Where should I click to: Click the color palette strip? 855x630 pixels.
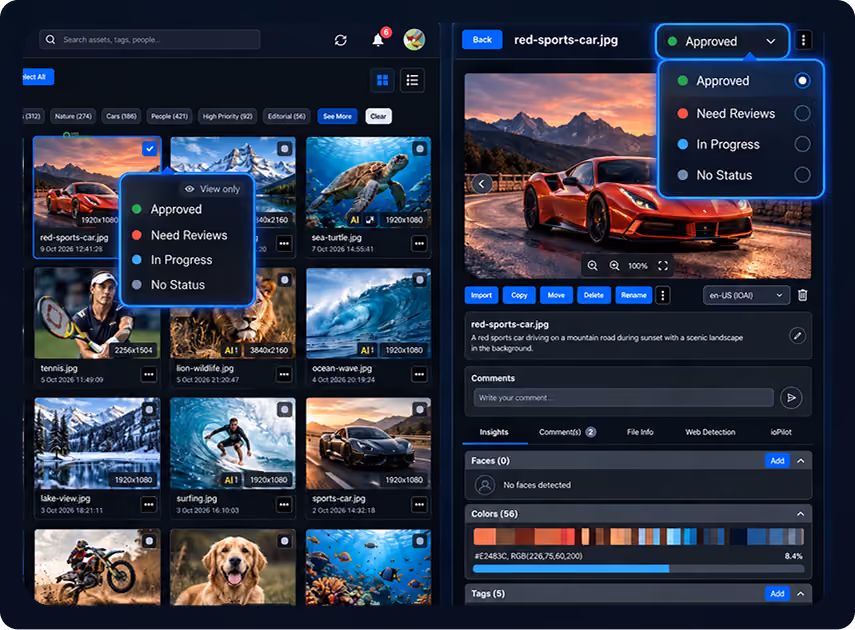(638, 536)
